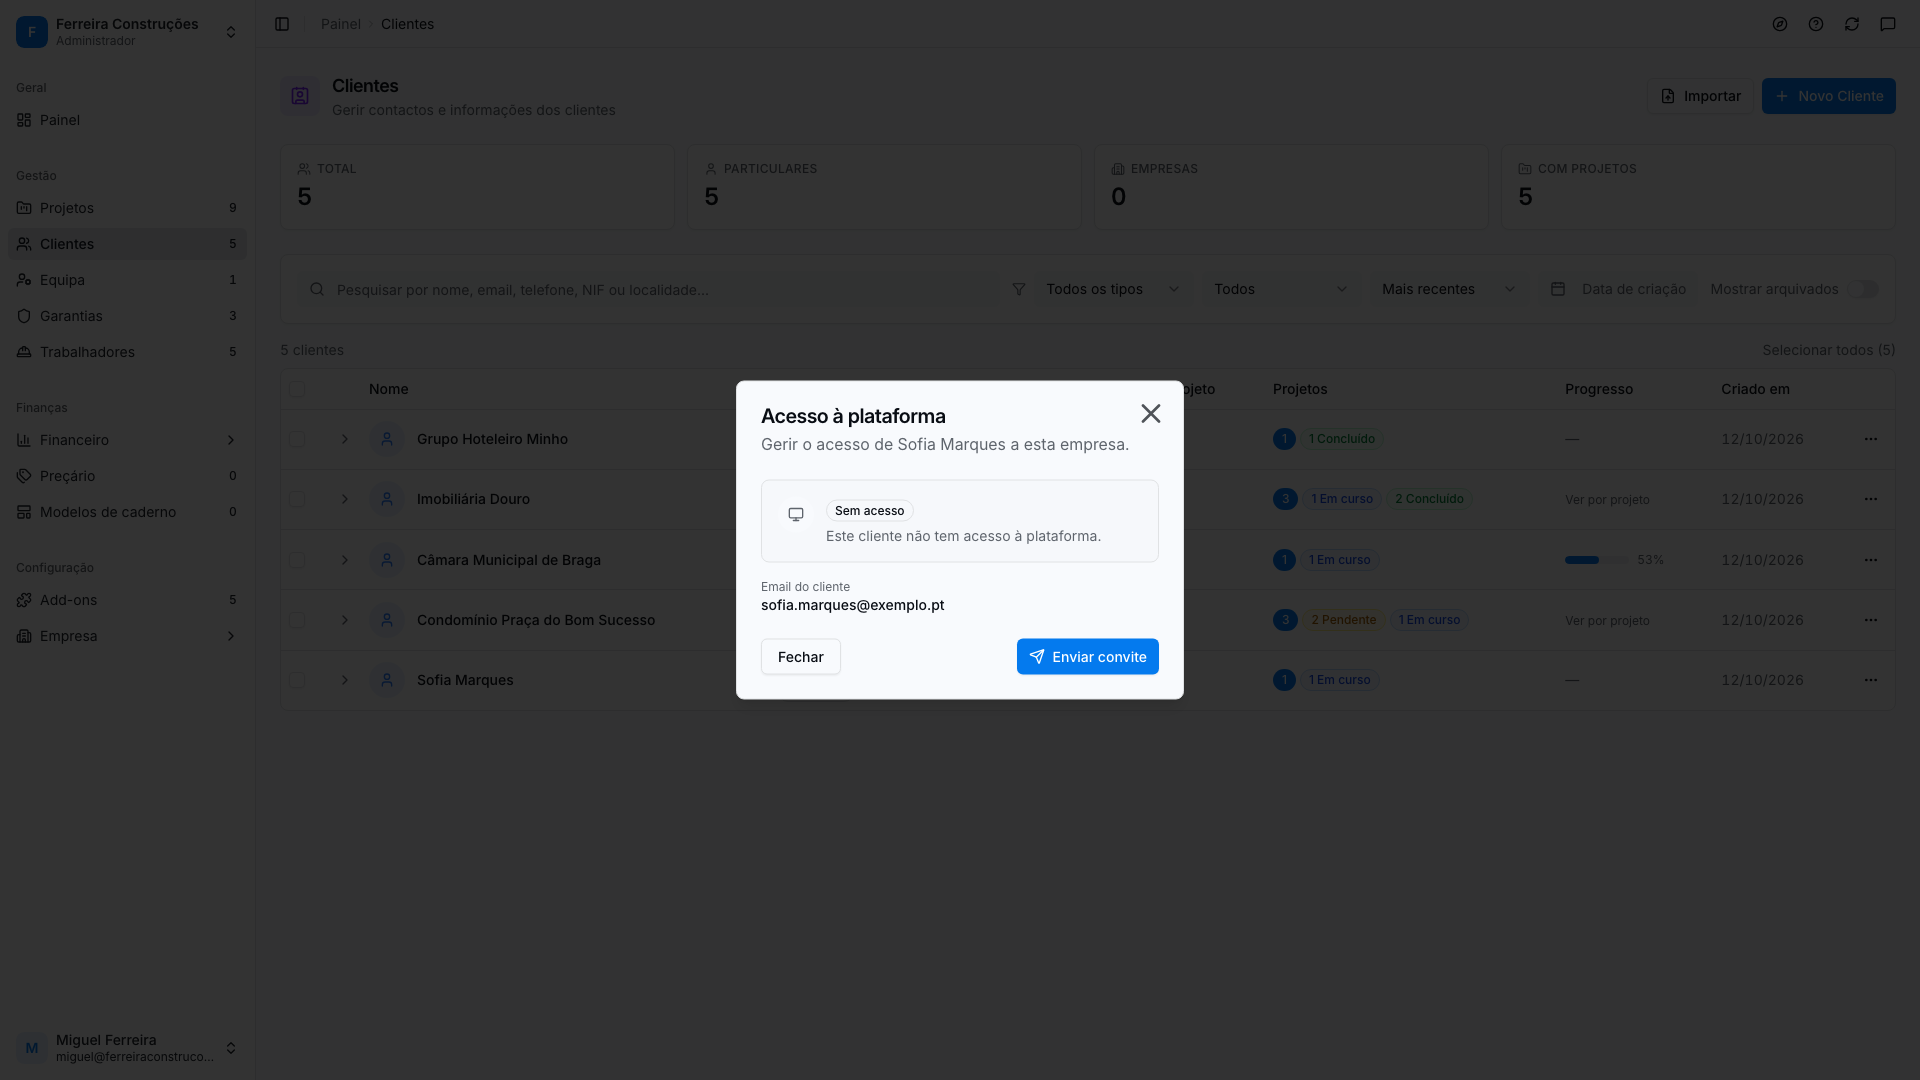Expand the Sofia Marques row chevron
The width and height of the screenshot is (1920, 1080).
(345, 680)
